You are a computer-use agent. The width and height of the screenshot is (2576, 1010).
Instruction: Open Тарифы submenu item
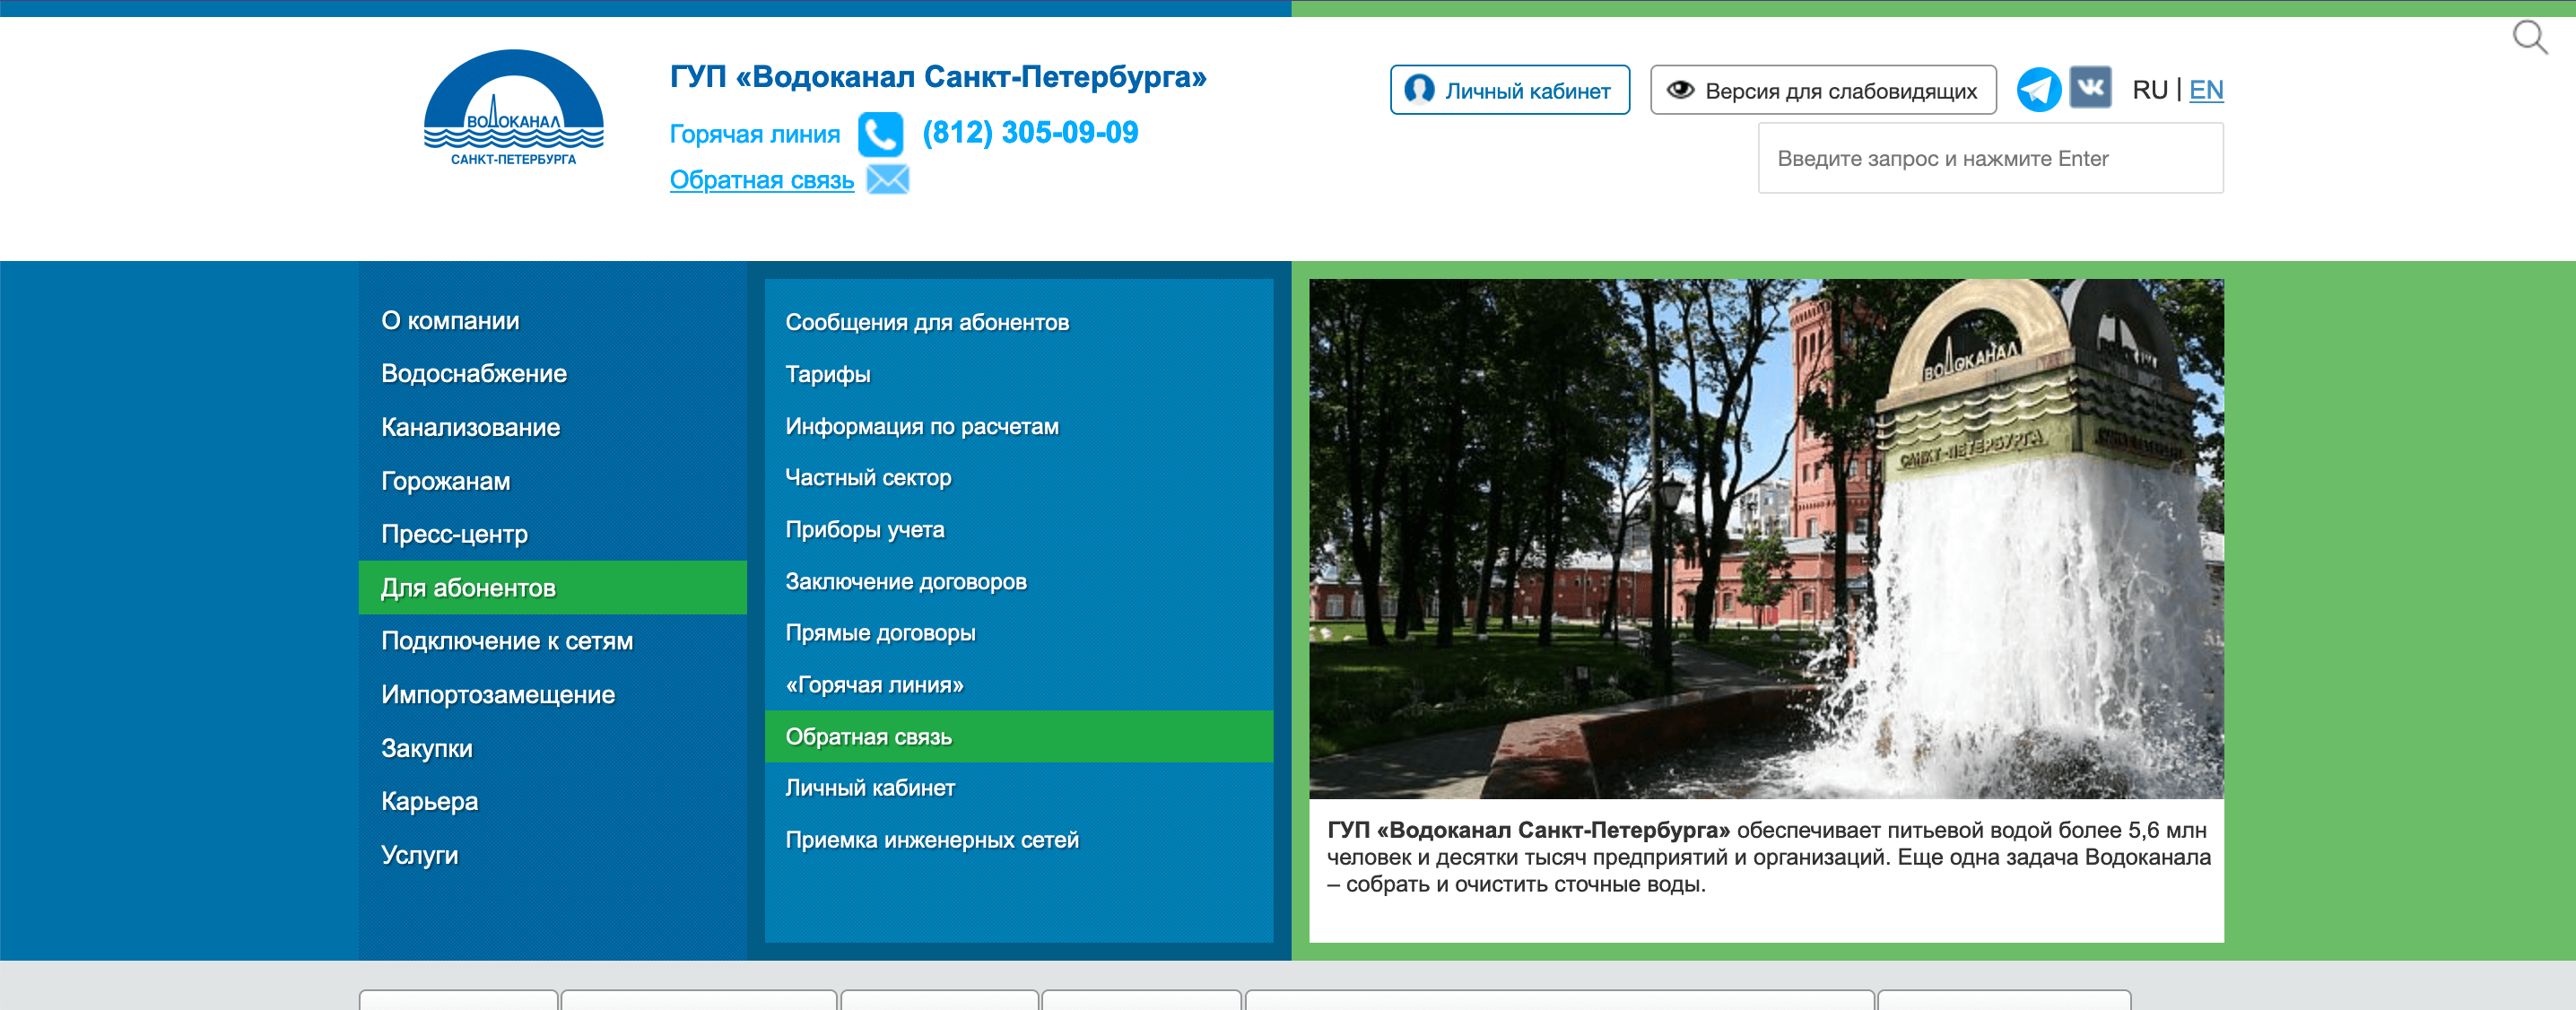[827, 374]
